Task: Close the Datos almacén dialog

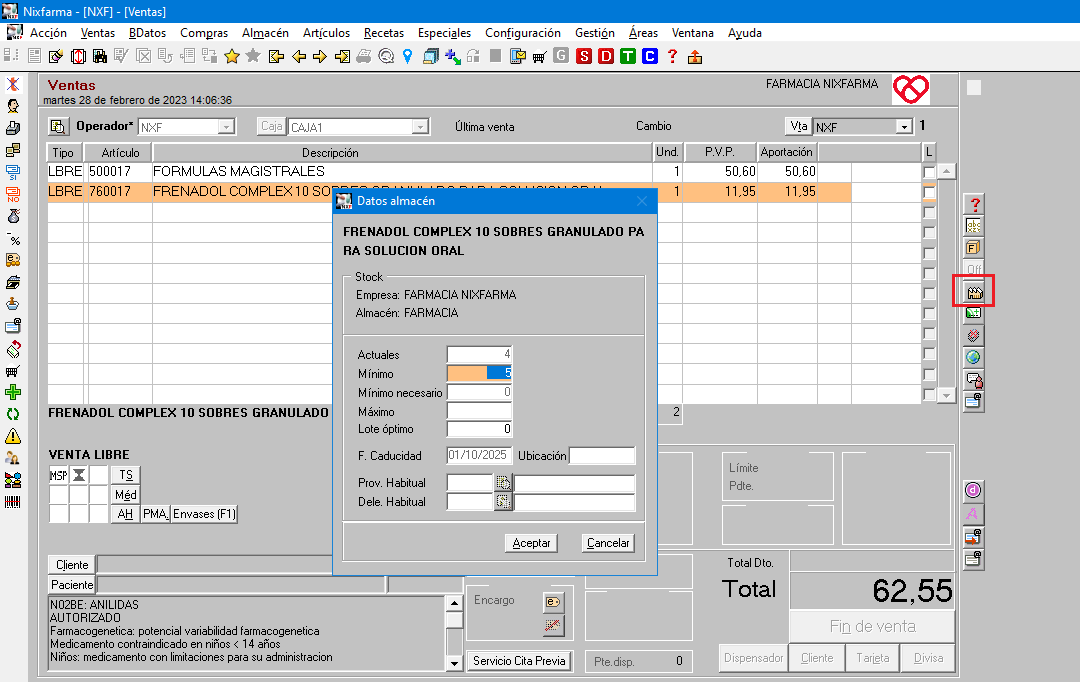Action: click(642, 201)
